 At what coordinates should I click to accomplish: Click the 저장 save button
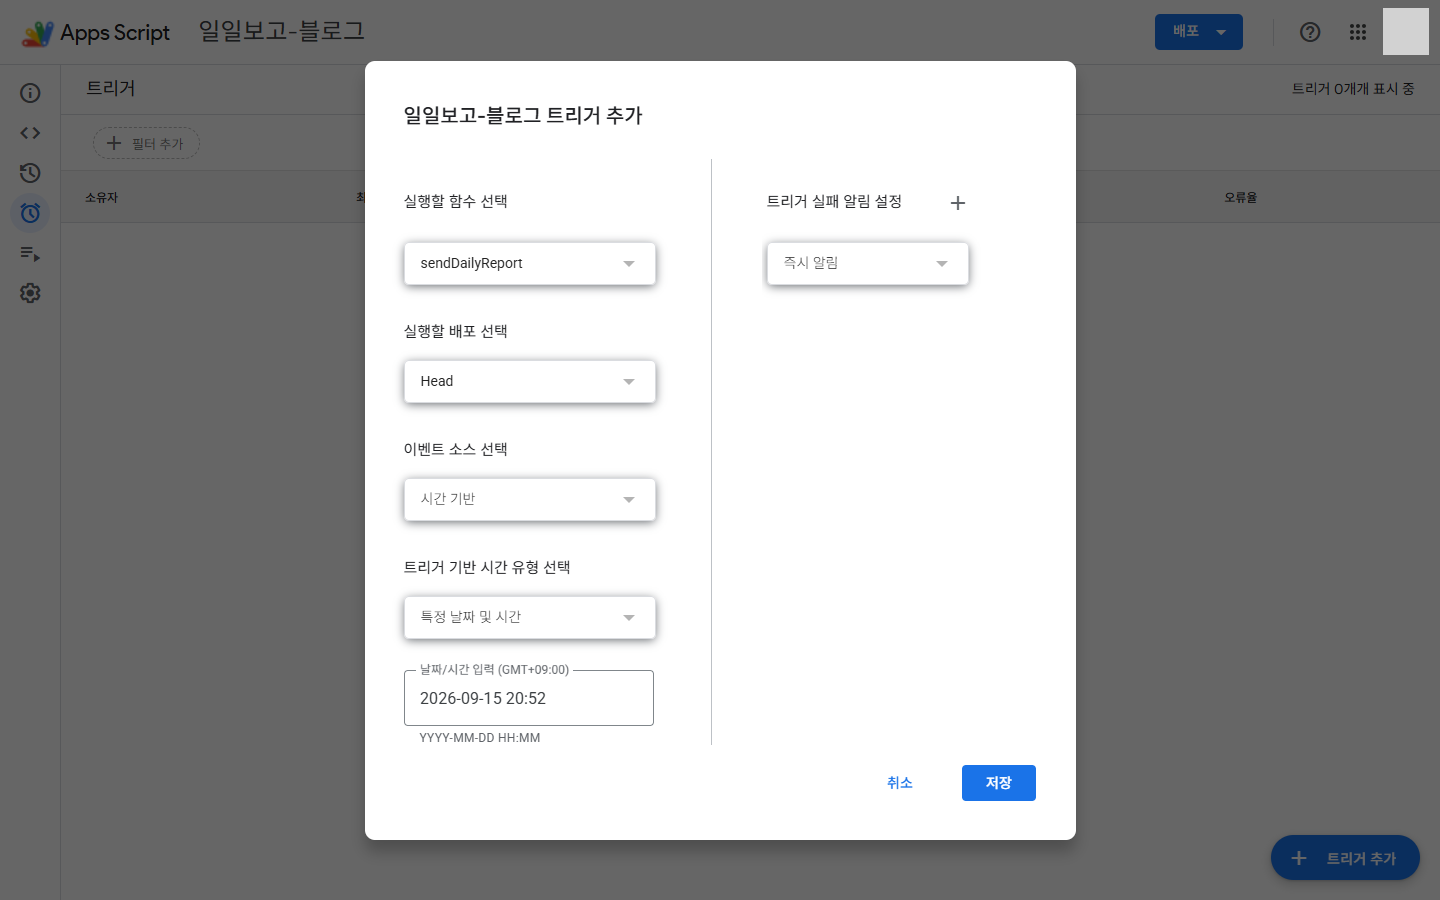pyautogui.click(x=999, y=783)
